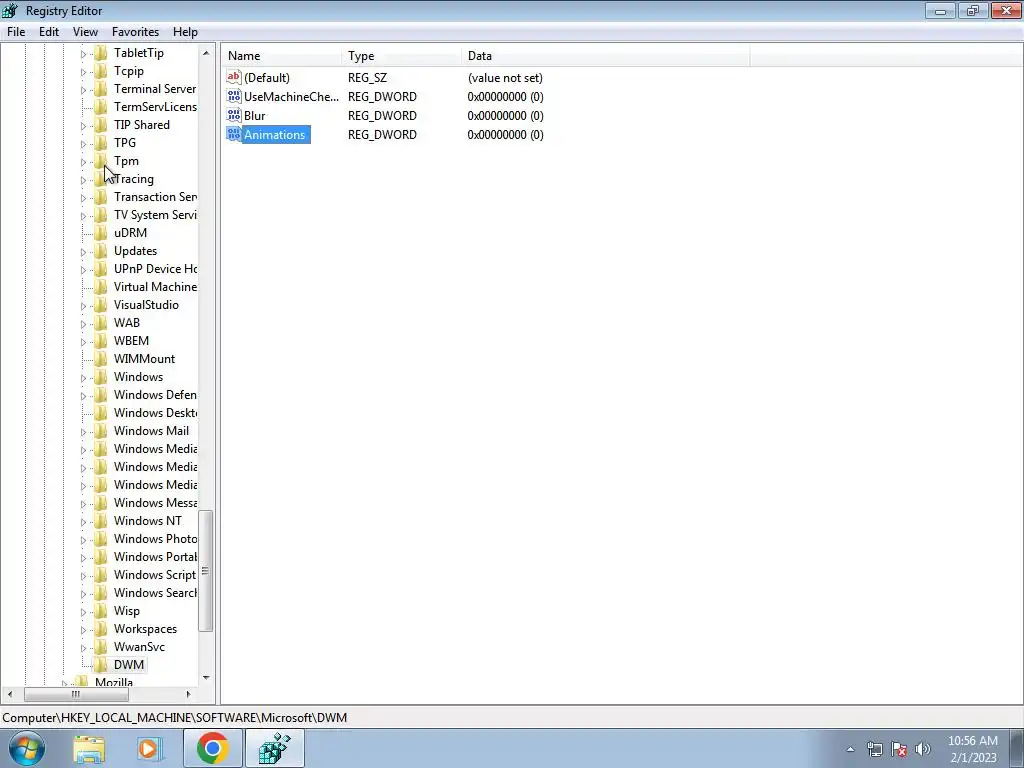Open the Action Center flag icon
1024x768 pixels.
click(x=899, y=749)
